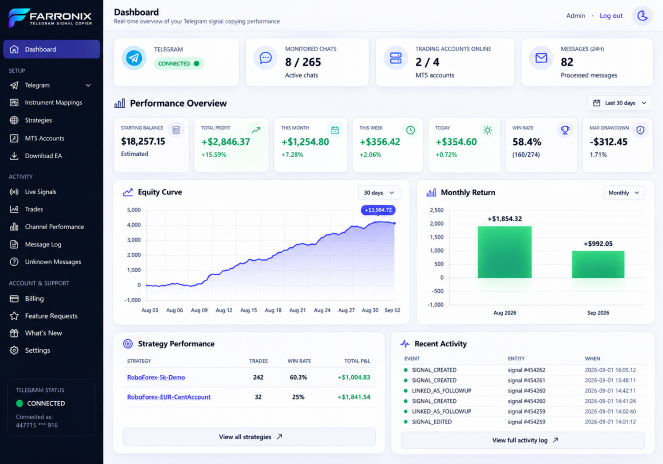Click the Trading Accounts server icon

coord(396,58)
